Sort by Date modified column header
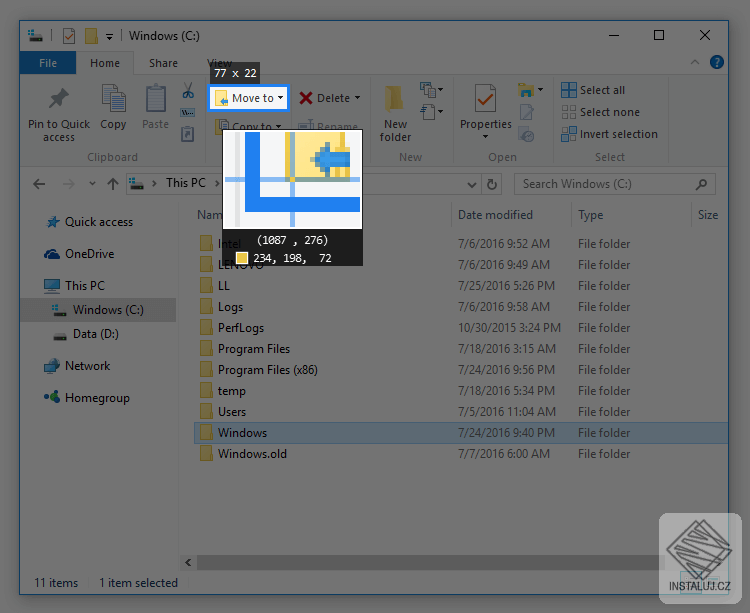The image size is (750, 613). pos(495,215)
